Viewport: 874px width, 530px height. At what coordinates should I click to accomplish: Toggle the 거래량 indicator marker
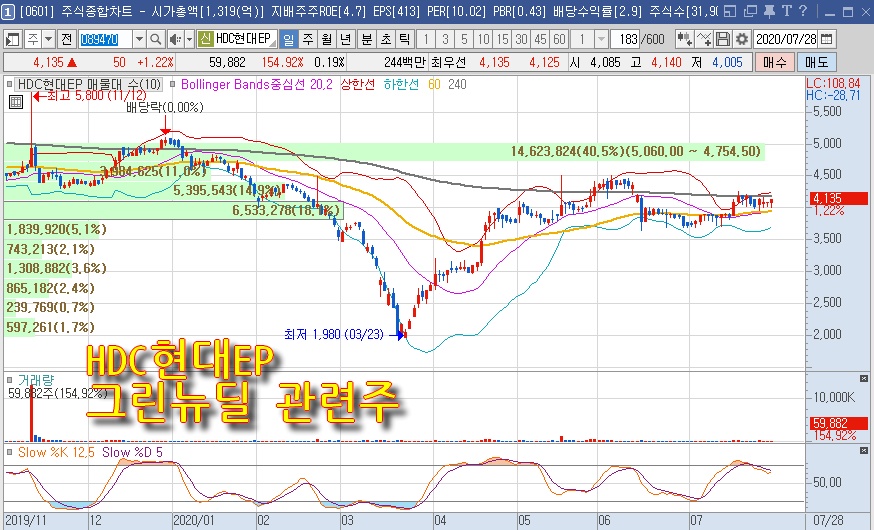point(10,380)
